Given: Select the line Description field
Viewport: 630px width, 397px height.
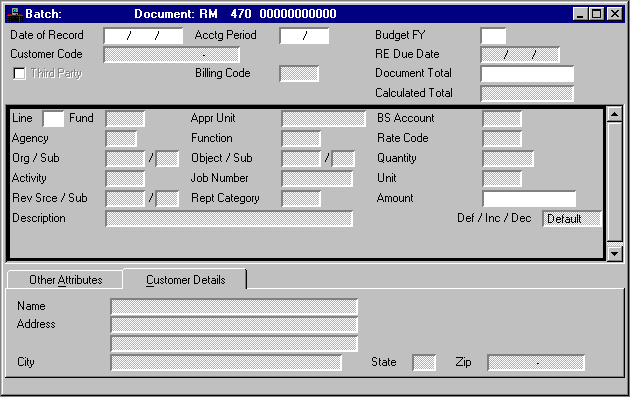Looking at the screenshot, I should pyautogui.click(x=229, y=219).
